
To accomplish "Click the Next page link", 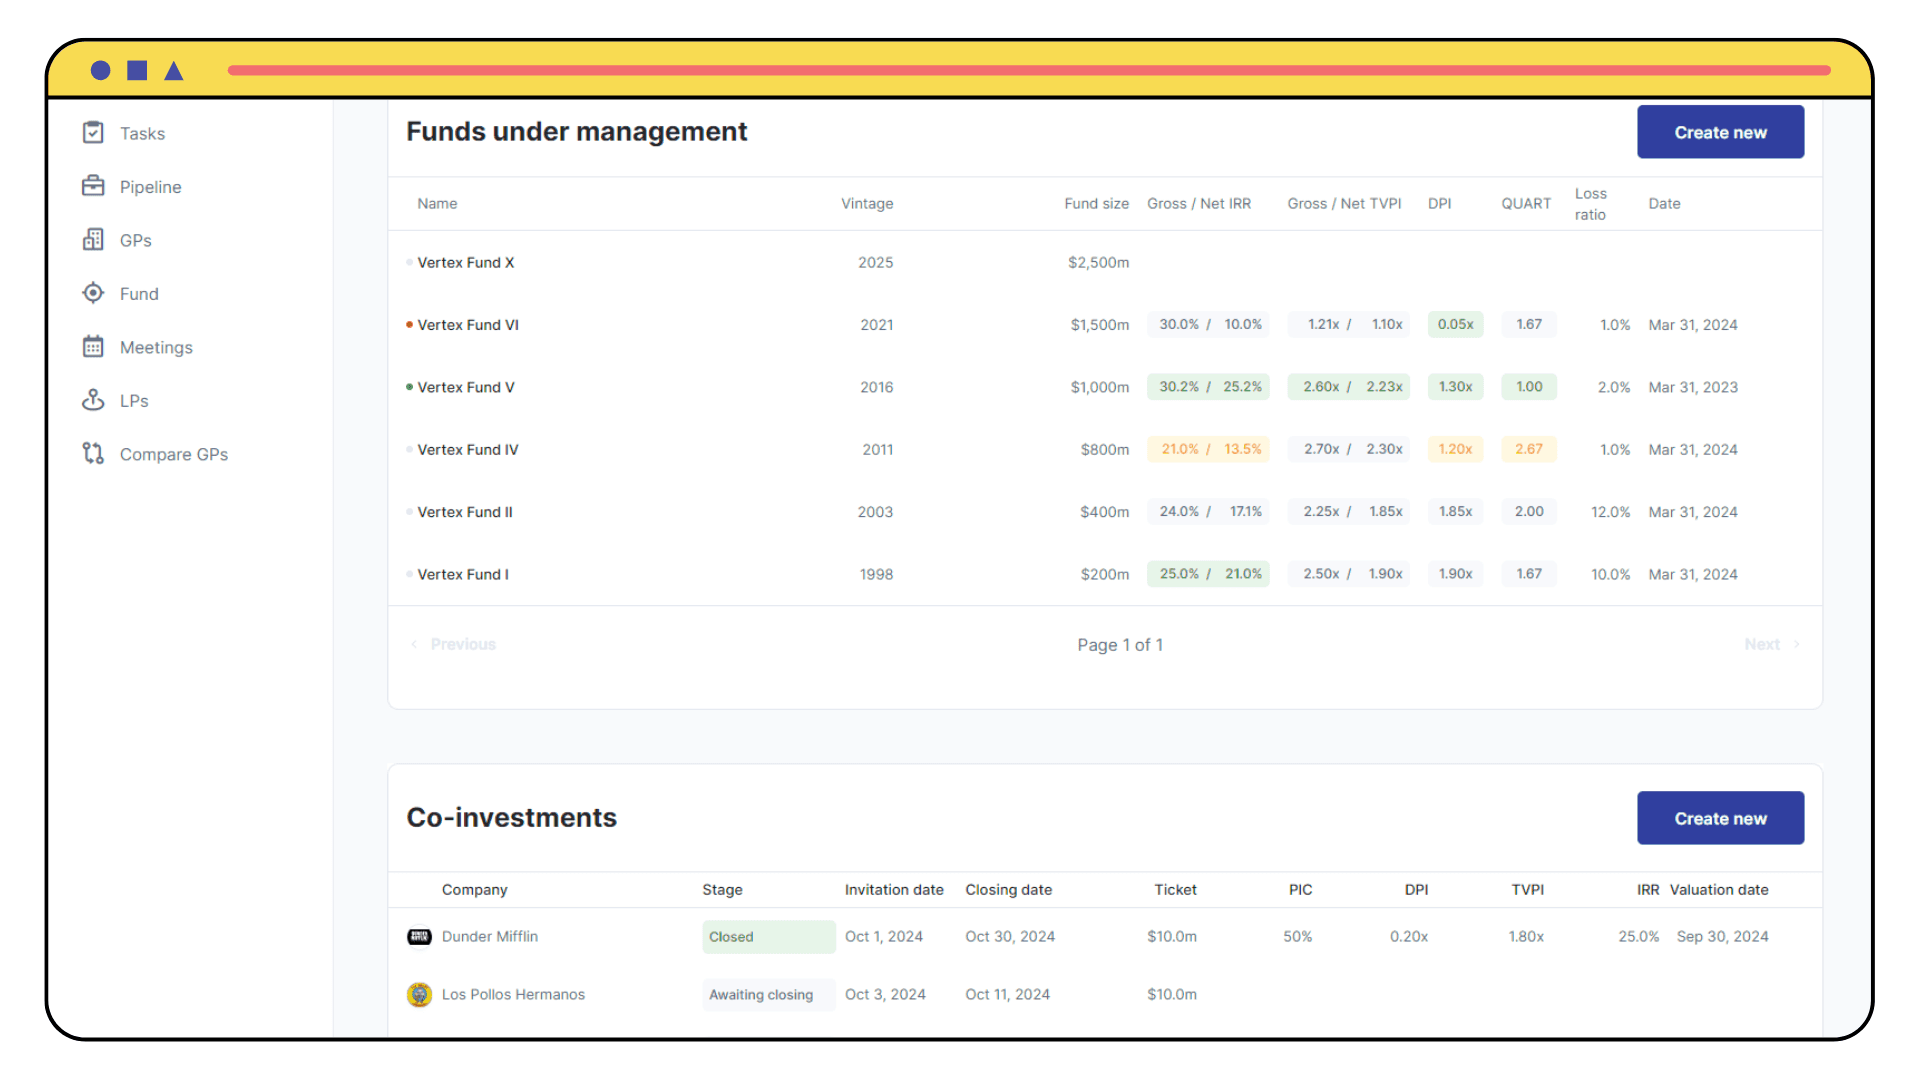I will pos(1772,644).
